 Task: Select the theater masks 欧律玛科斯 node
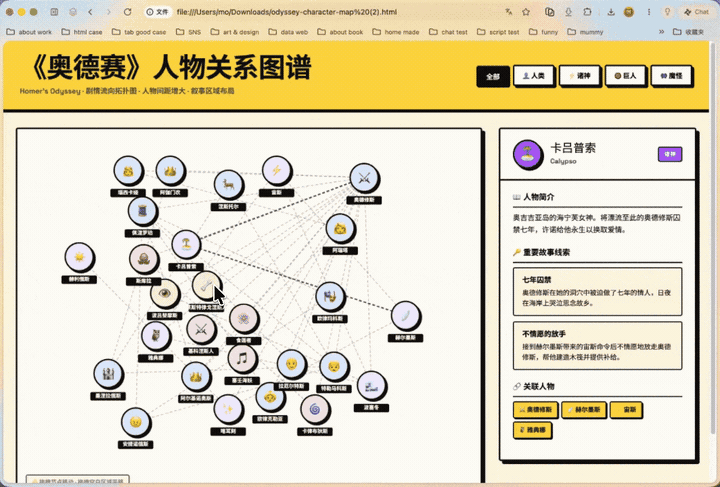click(330, 297)
